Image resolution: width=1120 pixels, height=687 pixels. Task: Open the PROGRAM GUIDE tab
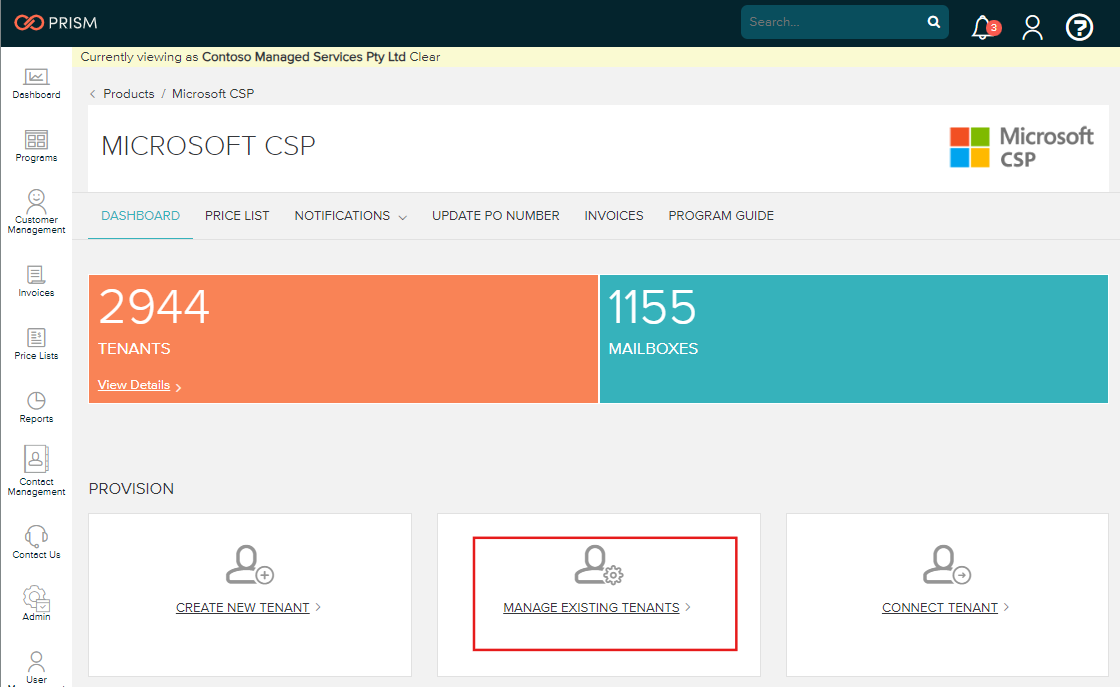(721, 215)
